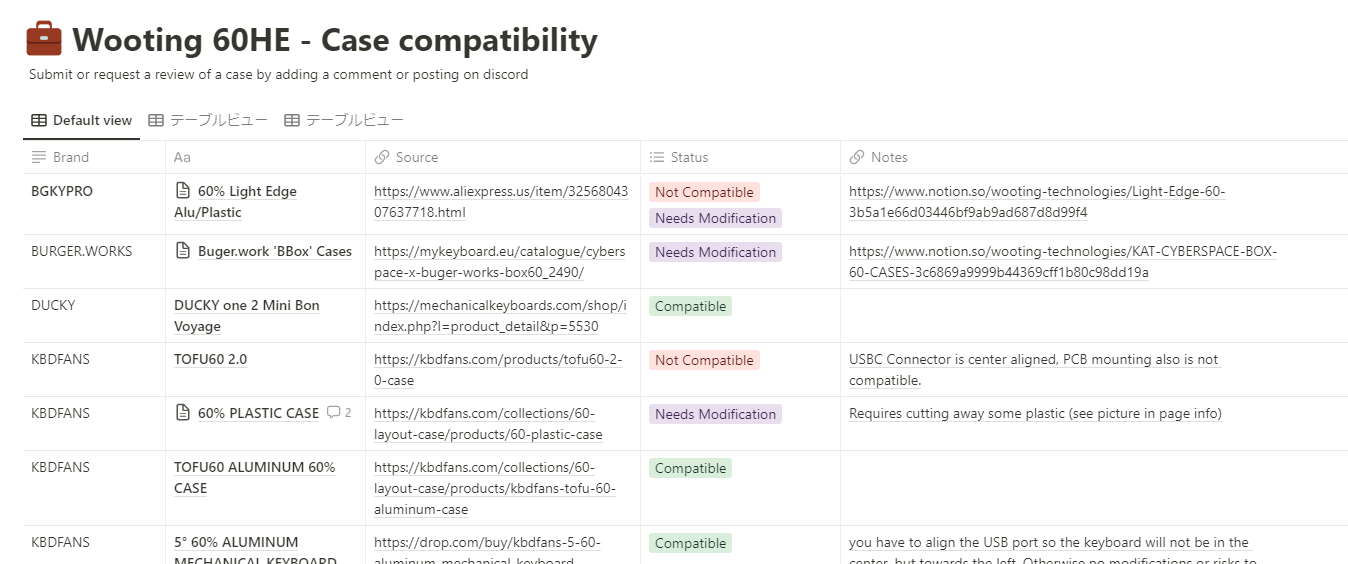Click the briefcase page icon
This screenshot has width=1348, height=564.
coord(44,40)
